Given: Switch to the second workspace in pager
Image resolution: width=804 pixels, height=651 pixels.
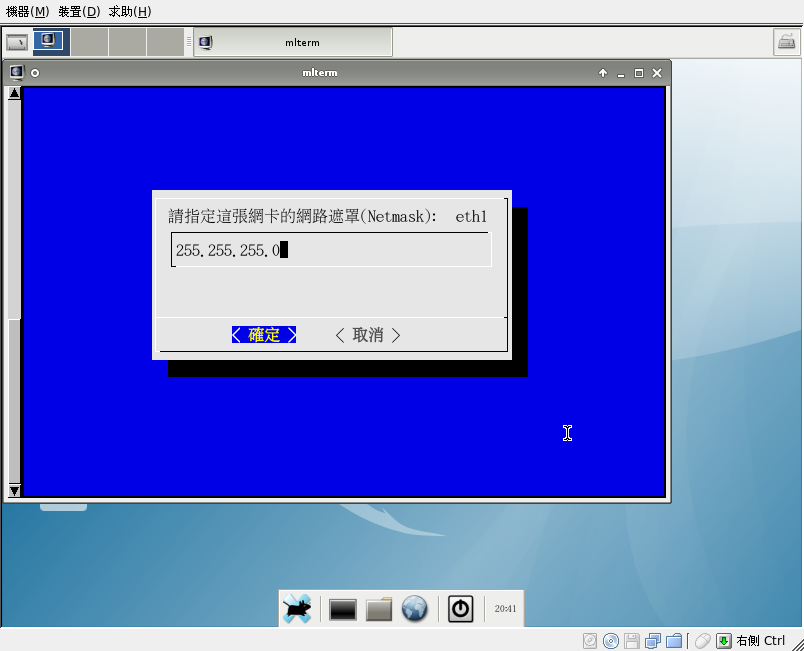Looking at the screenshot, I should [89, 42].
